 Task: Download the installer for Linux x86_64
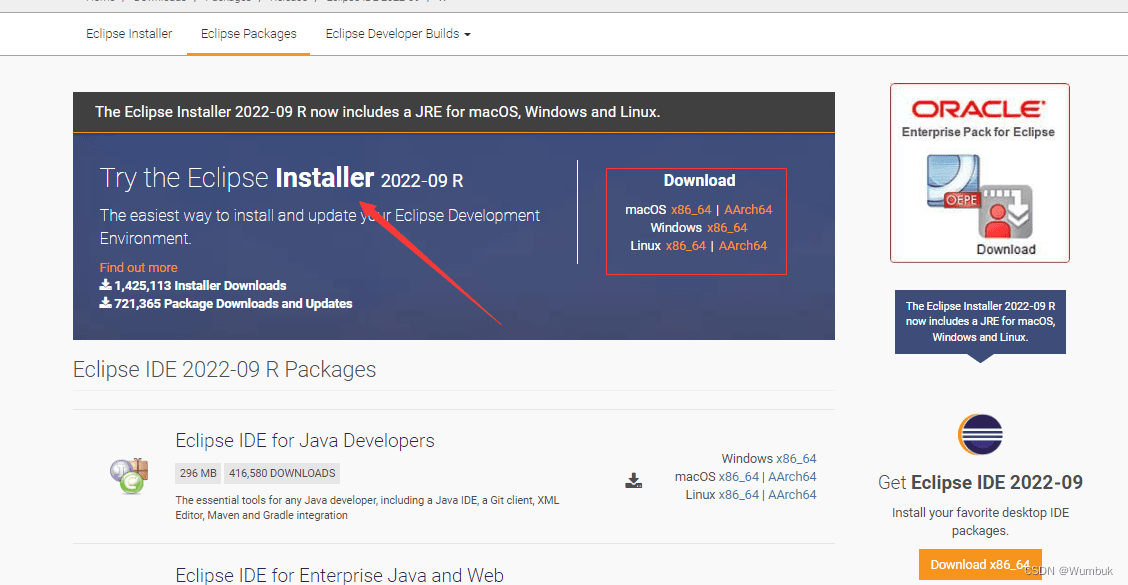[686, 245]
